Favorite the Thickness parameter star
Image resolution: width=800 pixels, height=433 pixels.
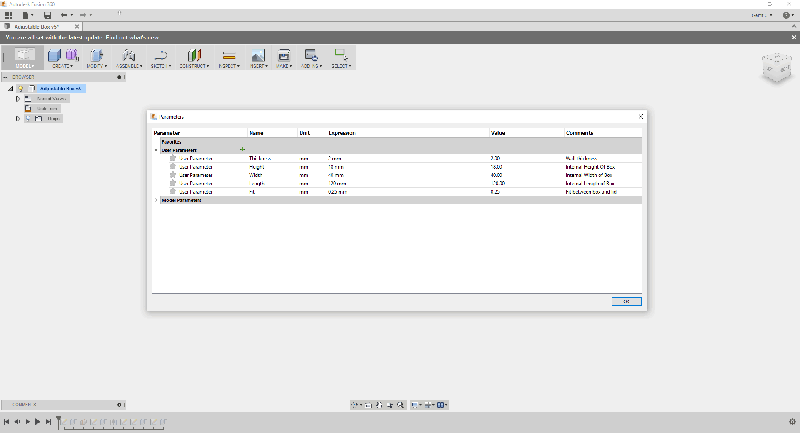[x=173, y=158]
